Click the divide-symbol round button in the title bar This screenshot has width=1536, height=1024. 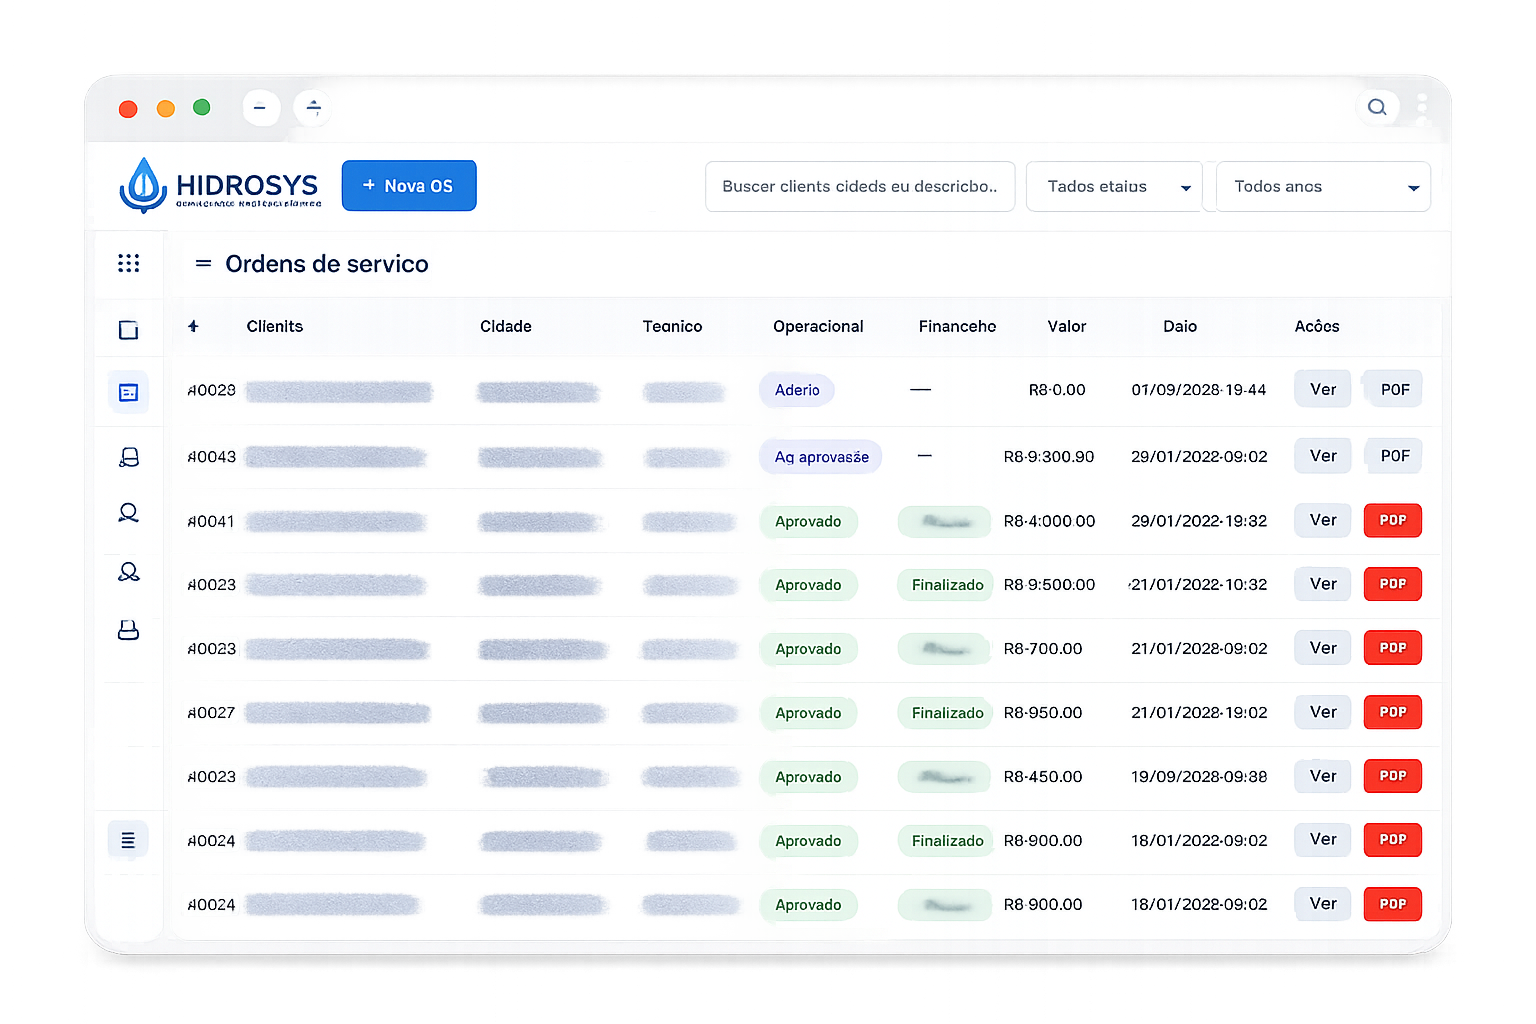(313, 107)
